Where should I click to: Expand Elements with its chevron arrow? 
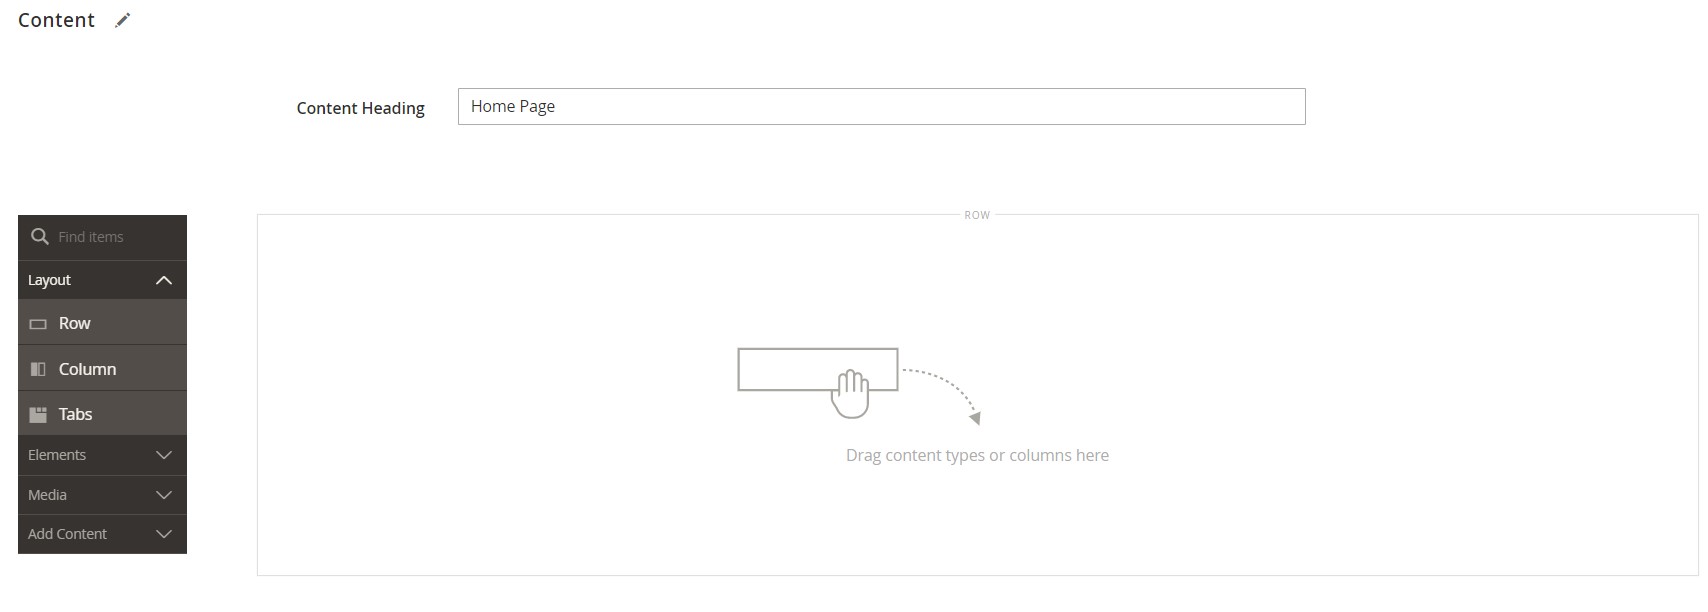[x=164, y=455]
